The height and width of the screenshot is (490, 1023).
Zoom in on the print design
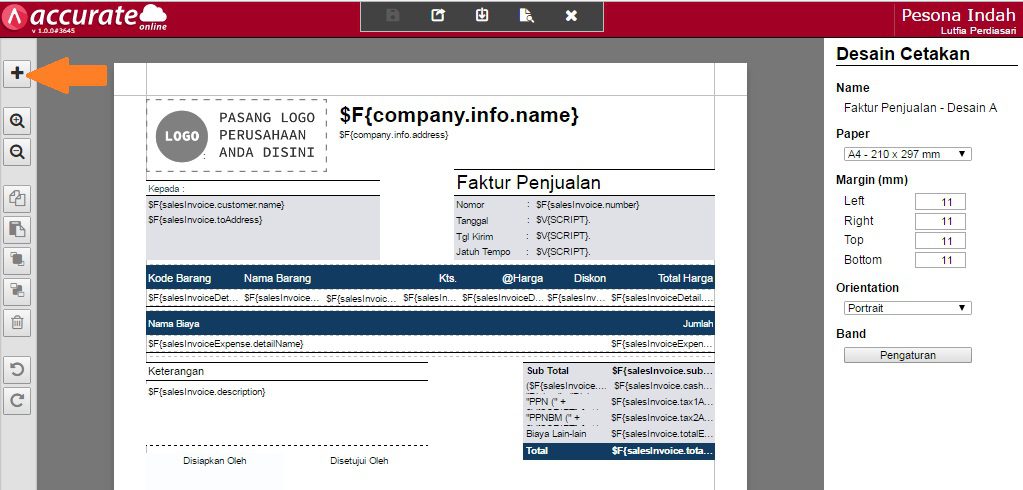tap(17, 121)
